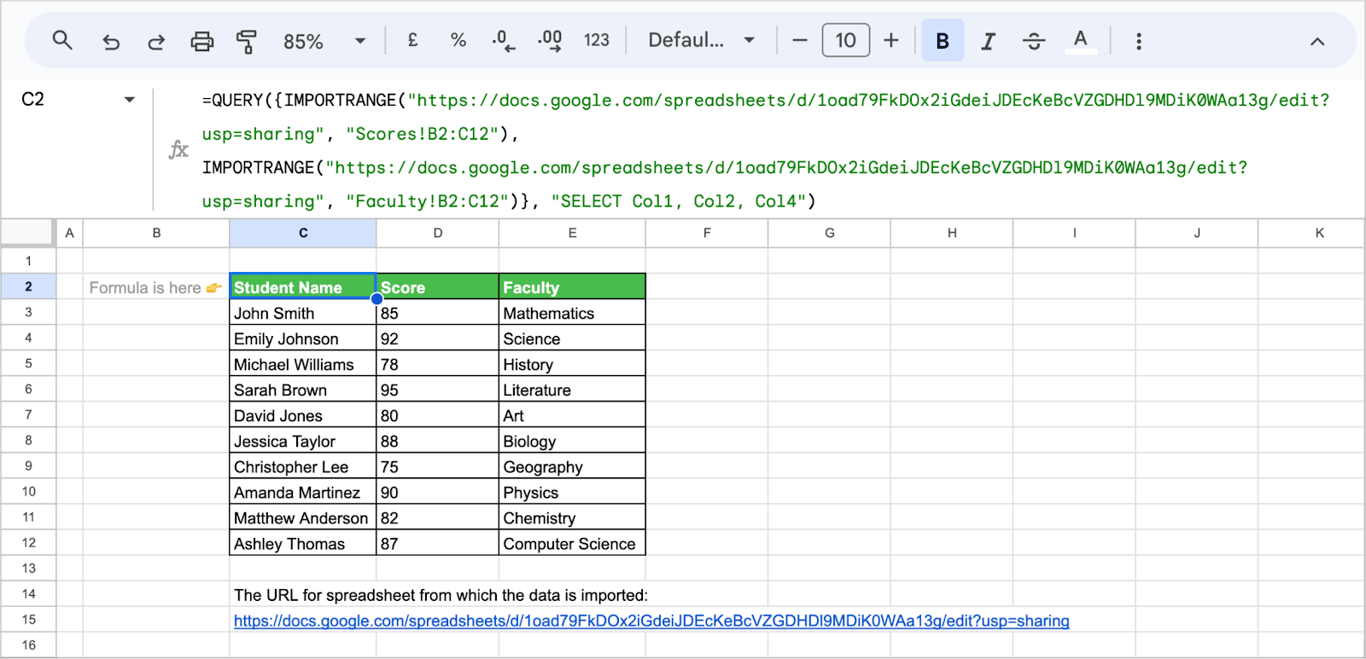The height and width of the screenshot is (659, 1366).
Task: Select column A header
Action: click(69, 233)
